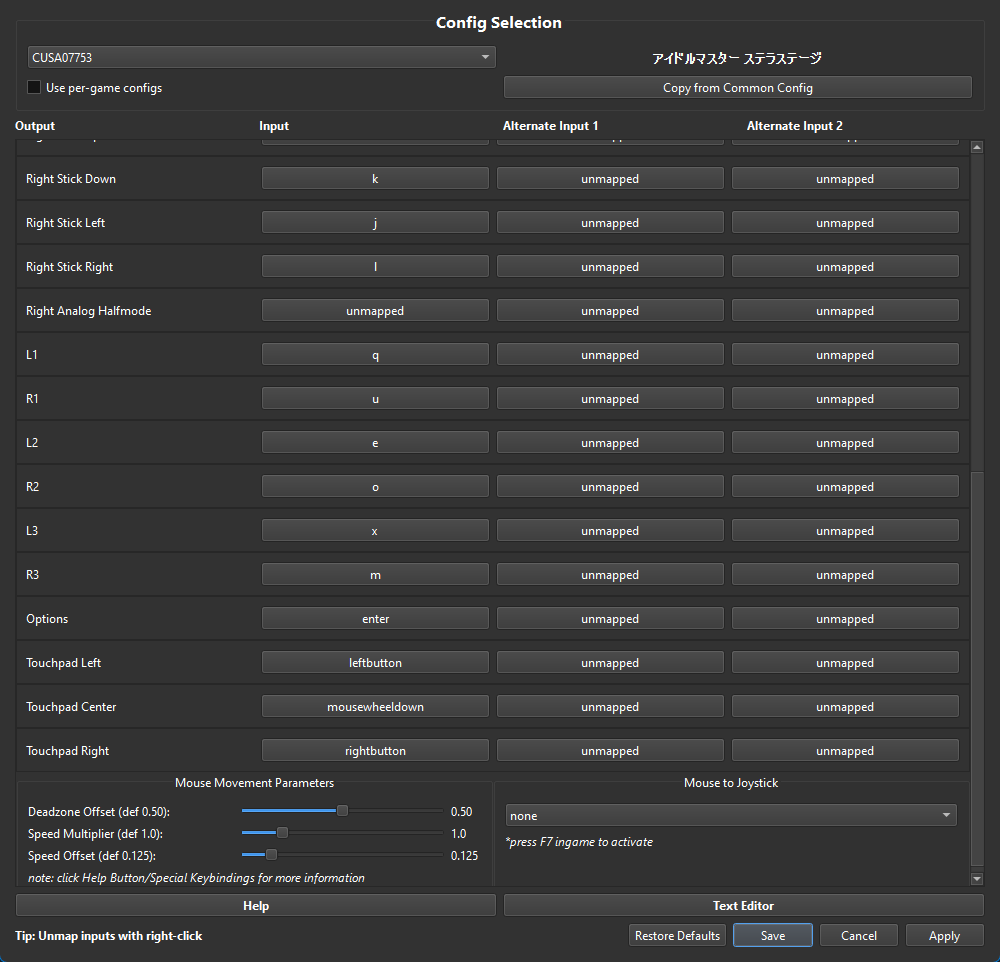Viewport: 1000px width, 962px height.
Task: Adjust the Deadzone Offset slider
Action: 342,811
